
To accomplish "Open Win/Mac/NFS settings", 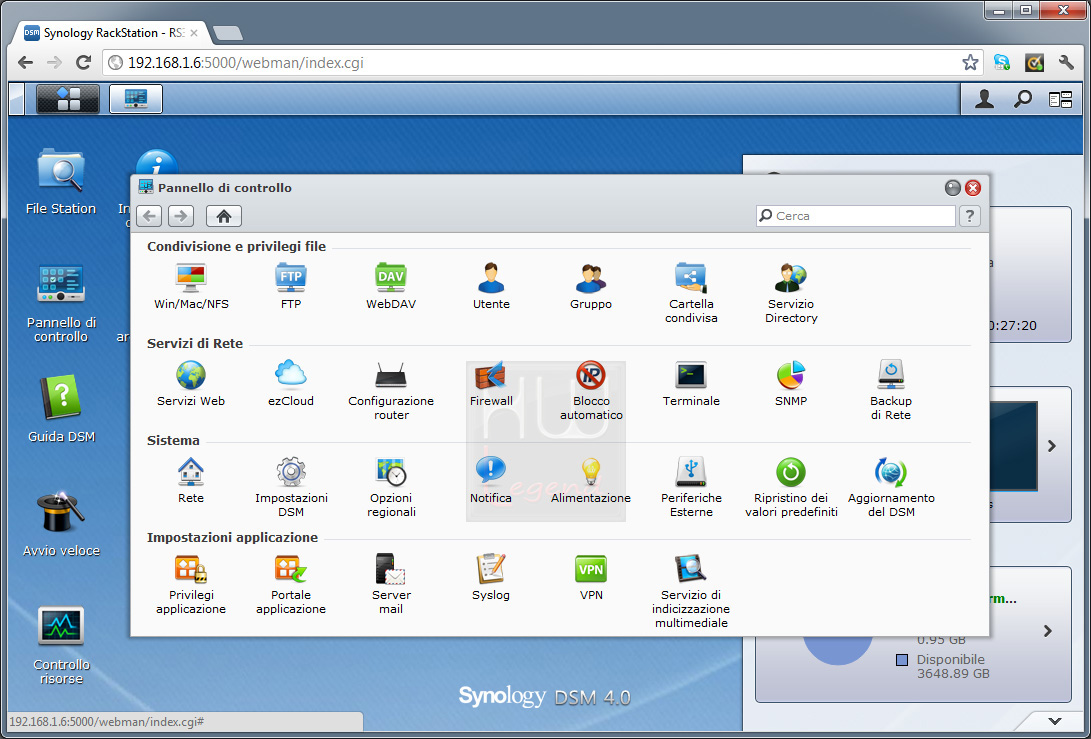I will (191, 286).
